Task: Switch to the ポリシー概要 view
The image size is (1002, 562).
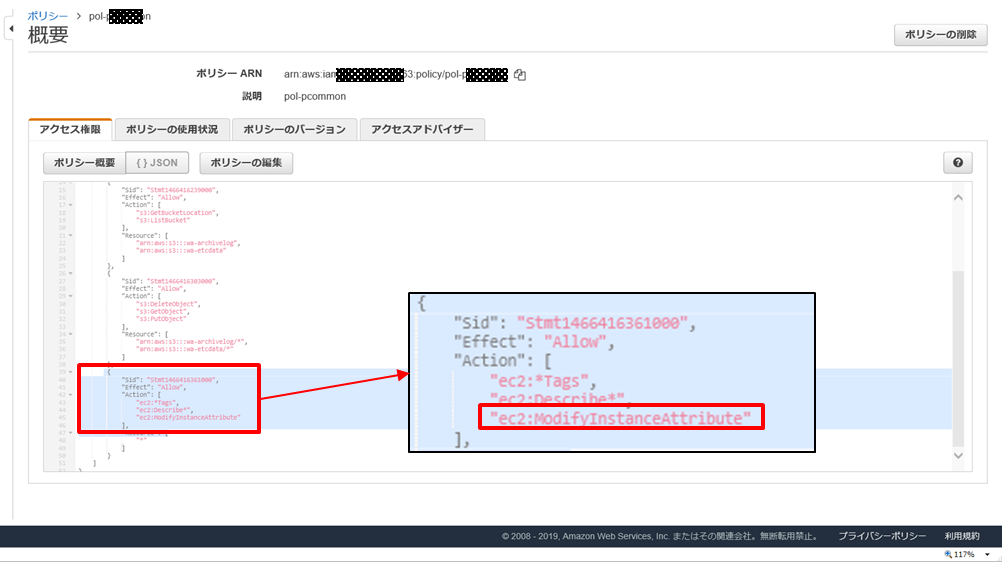Action: (84, 163)
